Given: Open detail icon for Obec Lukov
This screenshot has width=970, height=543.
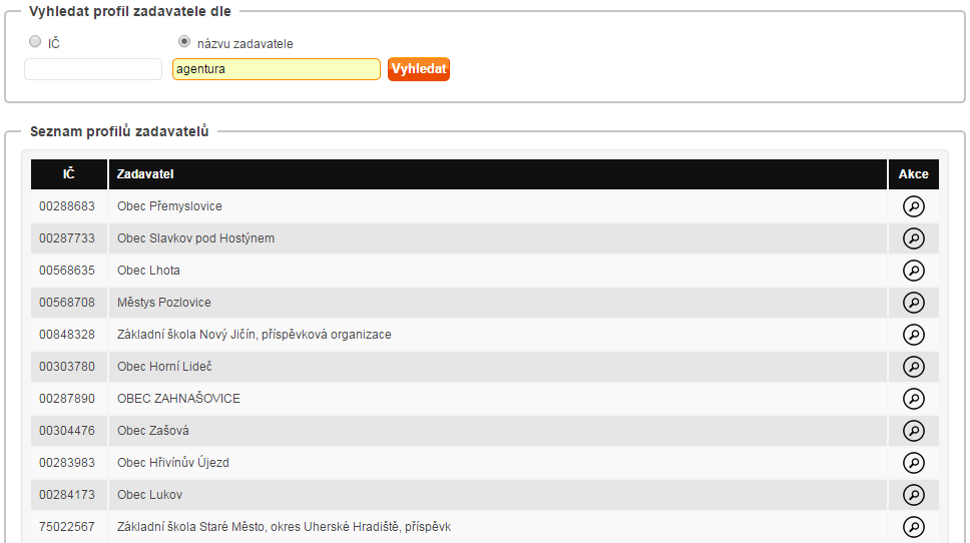Looking at the screenshot, I should (x=913, y=495).
